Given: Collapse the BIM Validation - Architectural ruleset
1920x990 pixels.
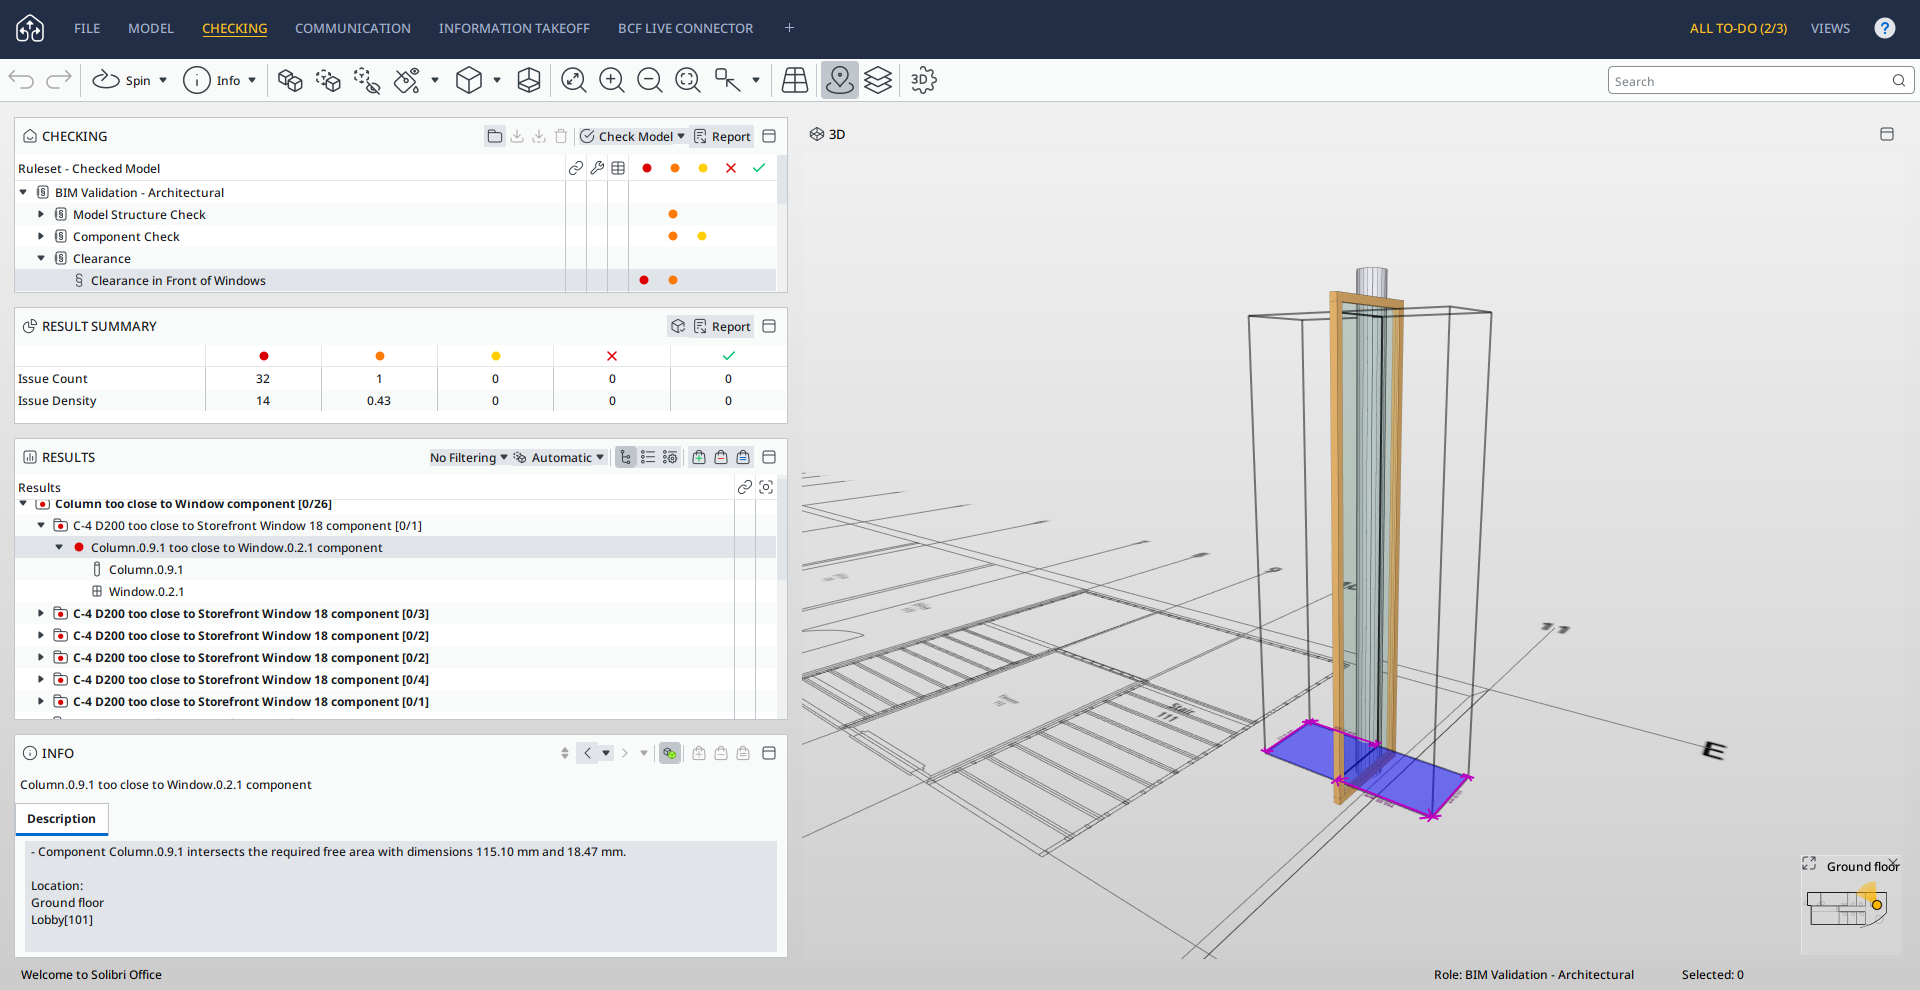Looking at the screenshot, I should [x=23, y=192].
